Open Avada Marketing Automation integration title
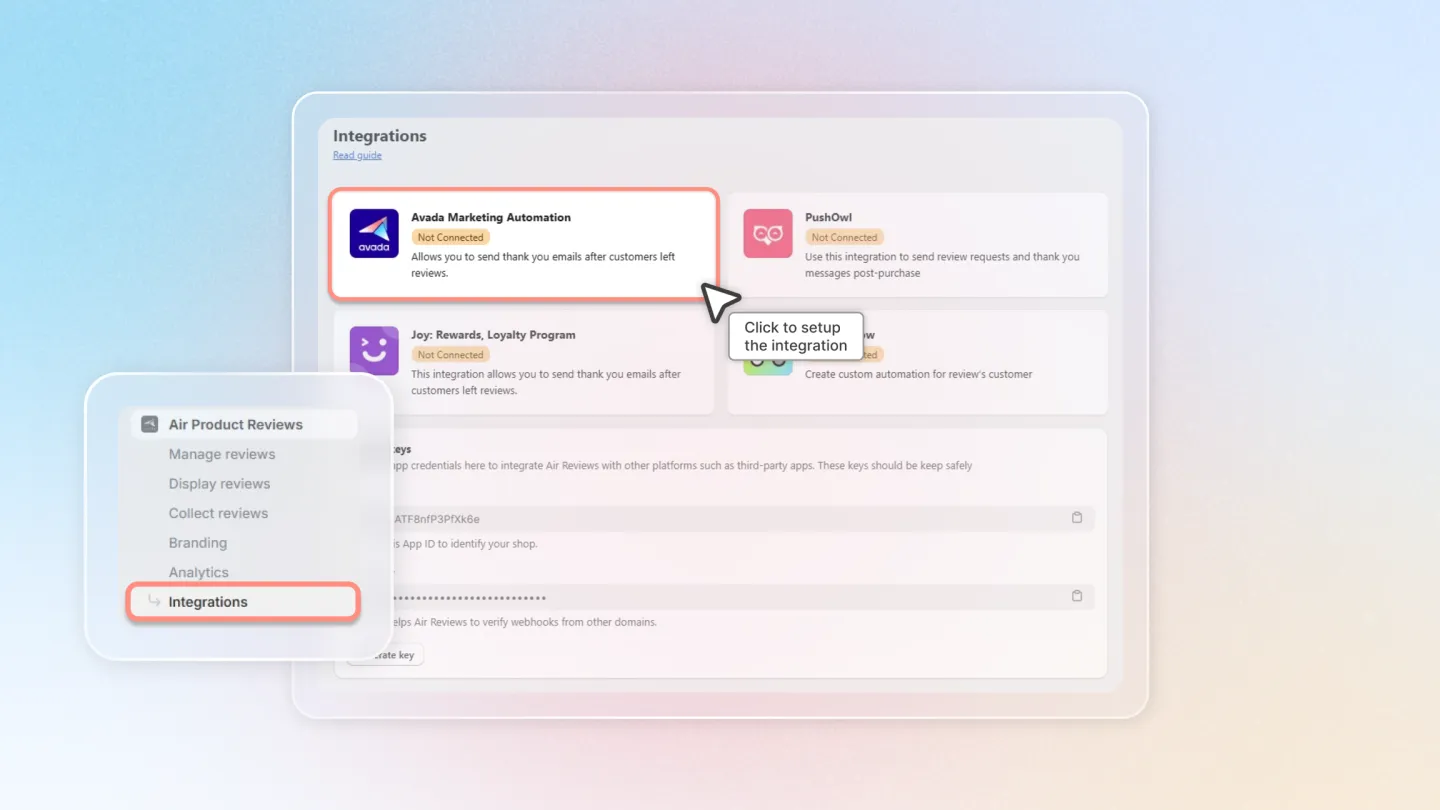This screenshot has width=1440, height=810. (x=491, y=217)
